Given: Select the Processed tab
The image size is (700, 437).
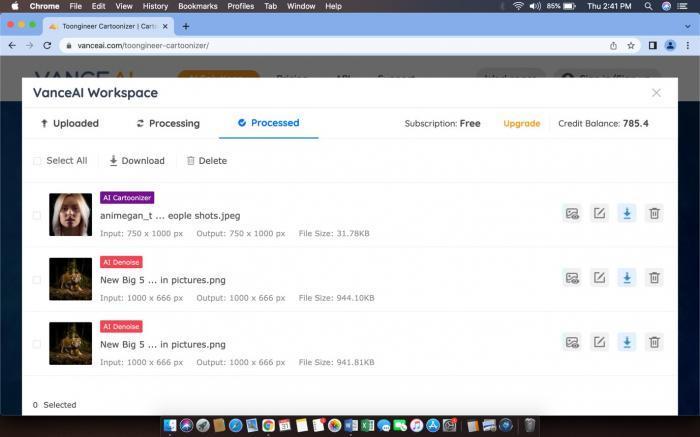Looking at the screenshot, I should pyautogui.click(x=269, y=123).
